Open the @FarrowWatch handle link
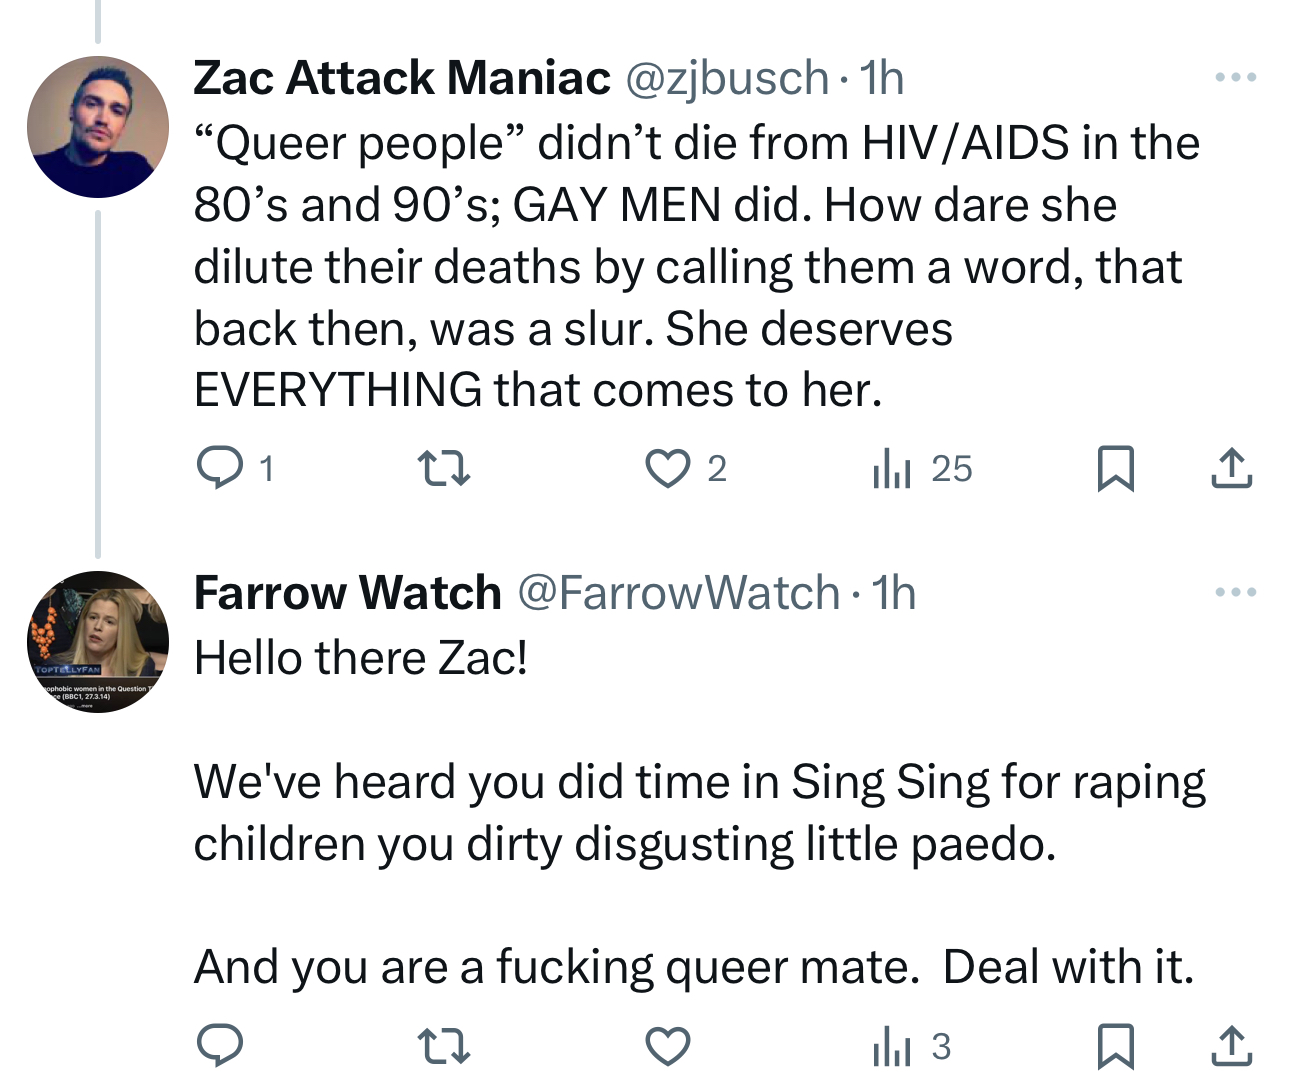This screenshot has width=1290, height=1087. pos(678,593)
